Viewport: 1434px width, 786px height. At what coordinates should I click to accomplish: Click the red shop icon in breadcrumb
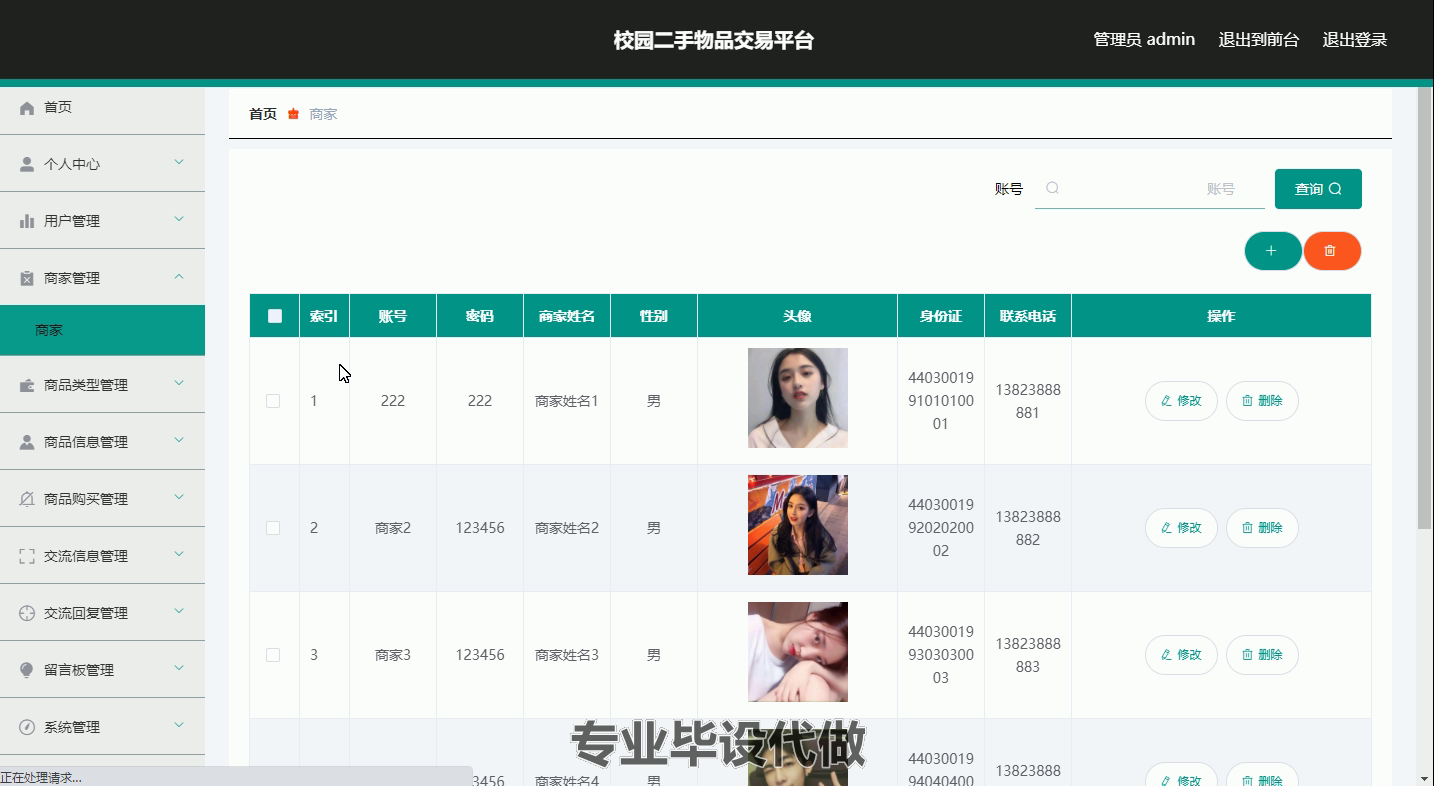293,114
